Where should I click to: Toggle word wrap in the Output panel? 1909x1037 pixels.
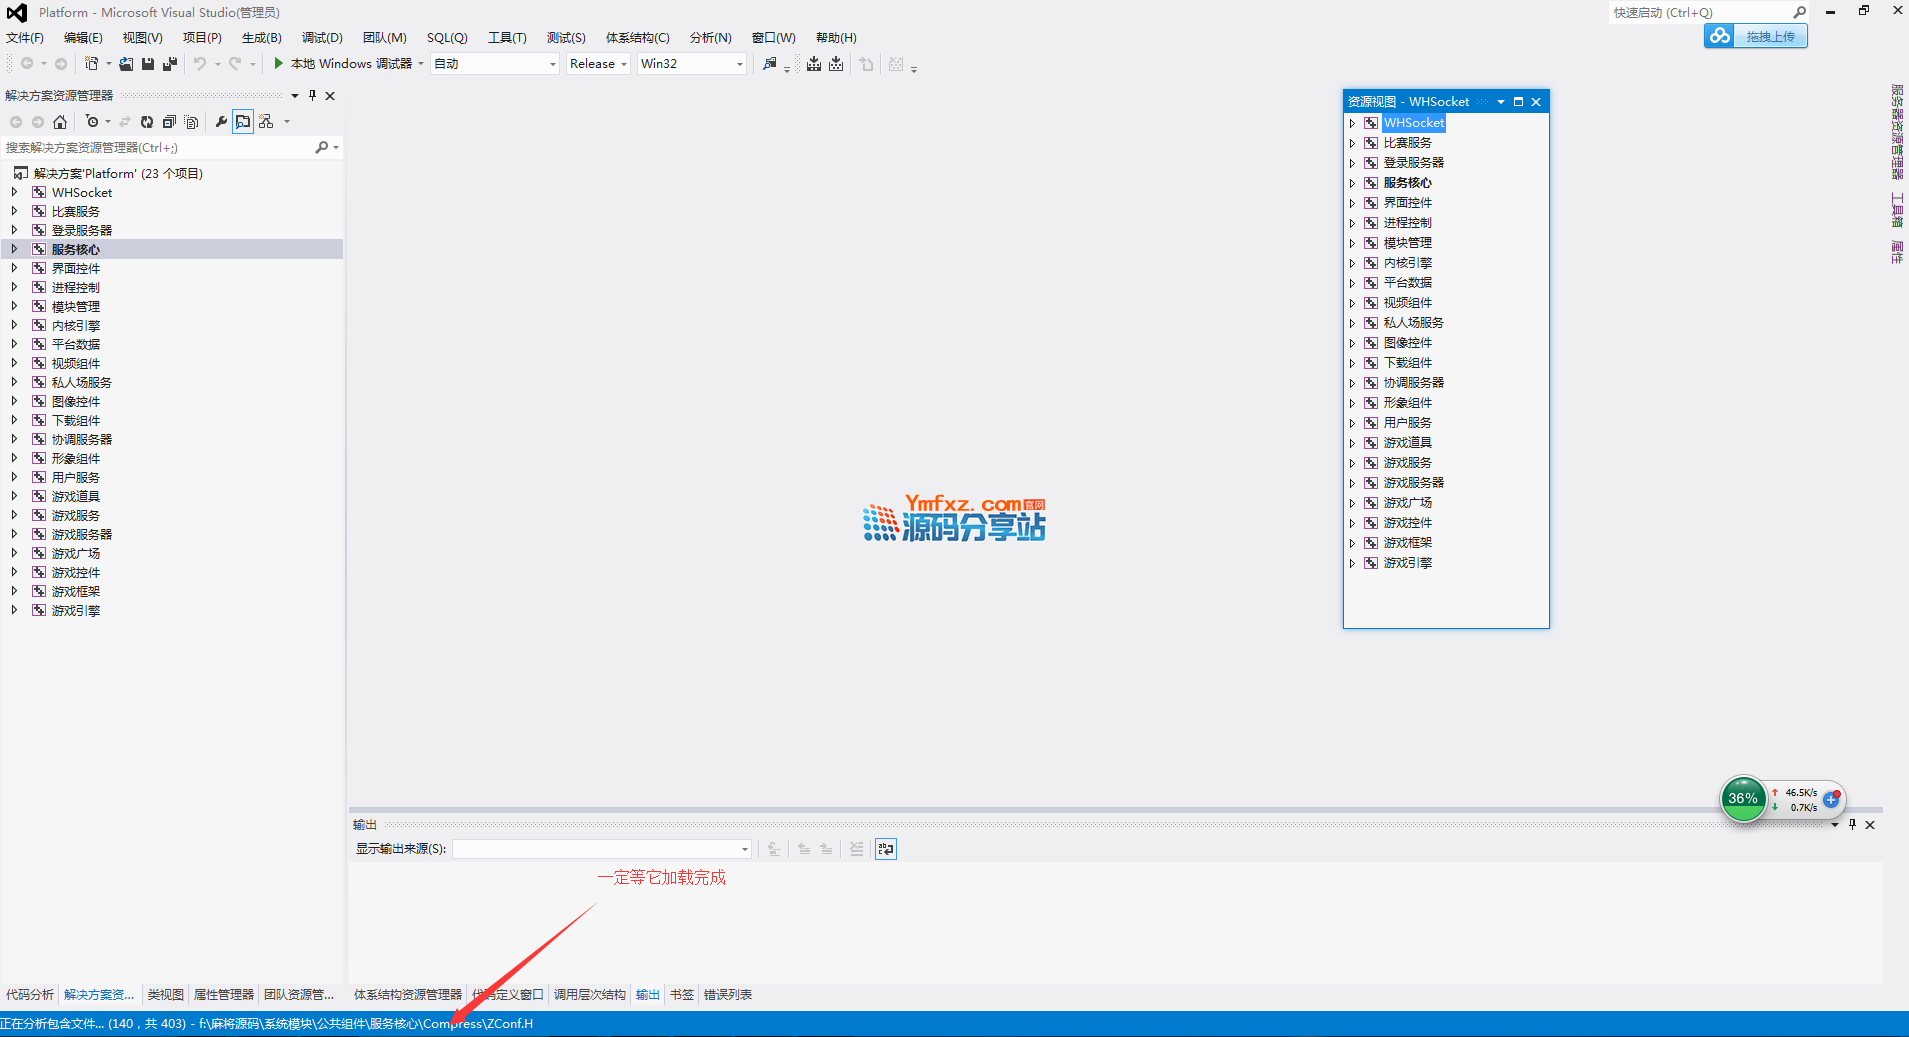pos(886,849)
